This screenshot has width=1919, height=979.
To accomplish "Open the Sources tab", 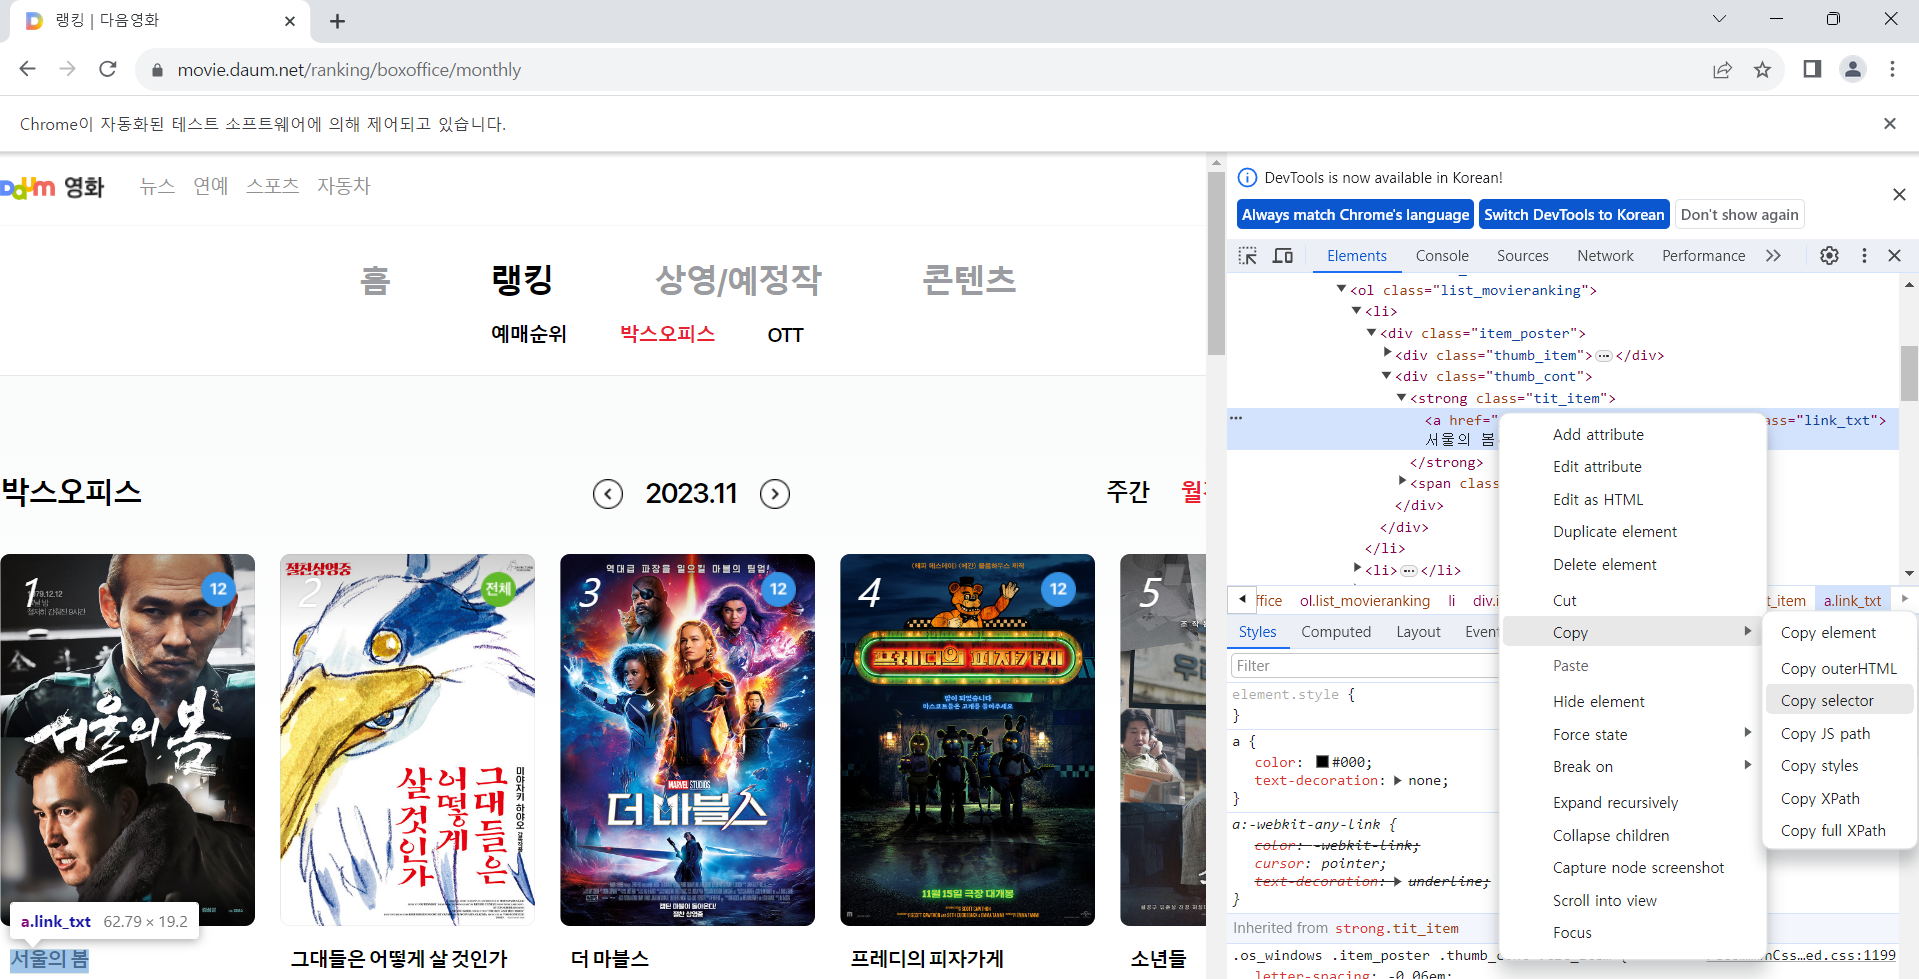I will tap(1522, 256).
